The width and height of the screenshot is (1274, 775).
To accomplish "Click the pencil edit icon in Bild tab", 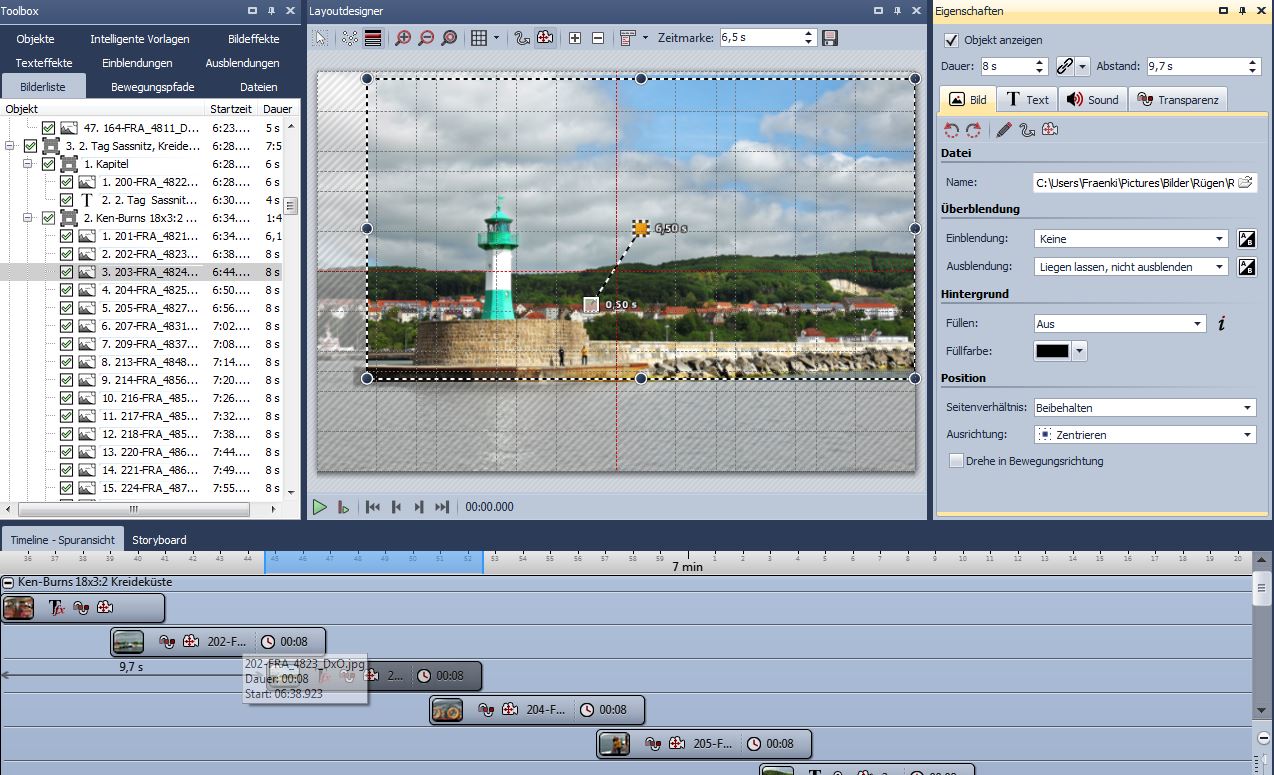I will click(x=1004, y=130).
